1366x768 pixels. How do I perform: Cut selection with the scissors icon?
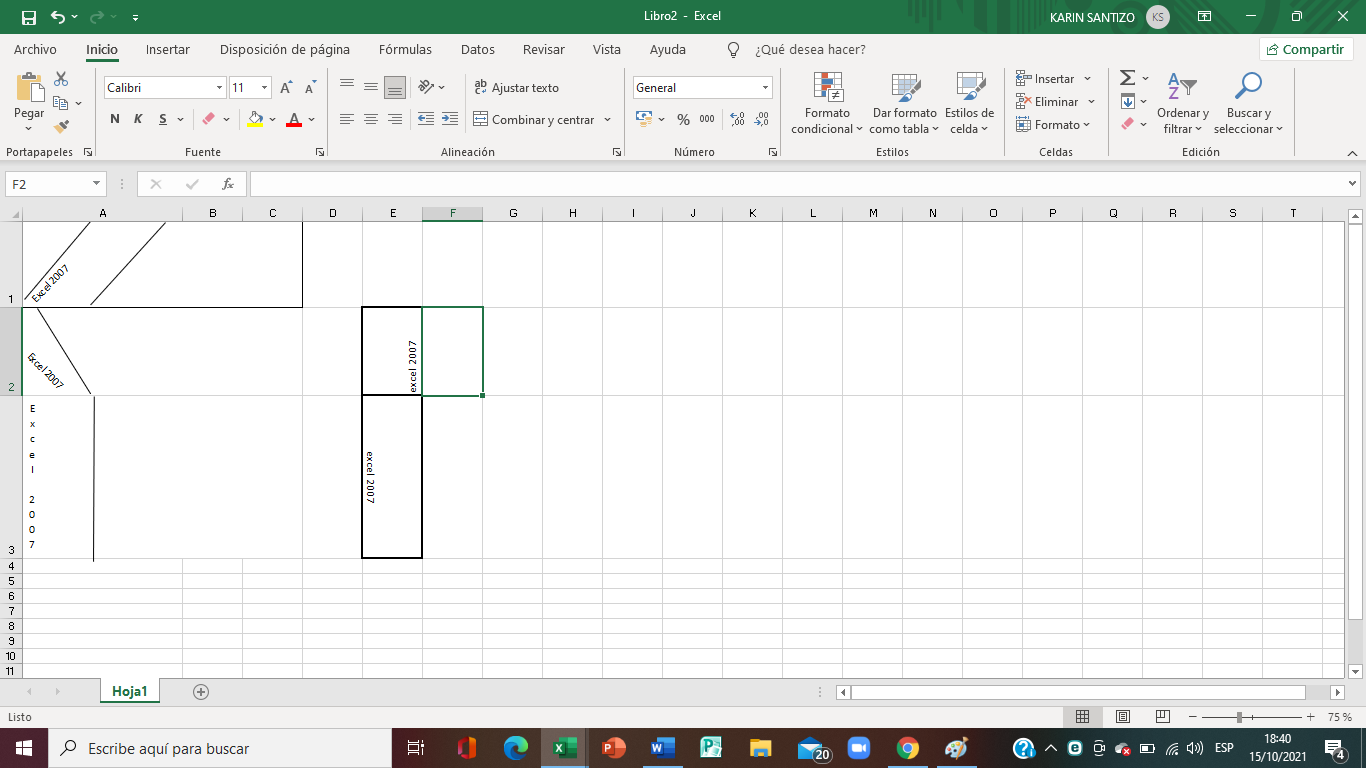pos(61,79)
